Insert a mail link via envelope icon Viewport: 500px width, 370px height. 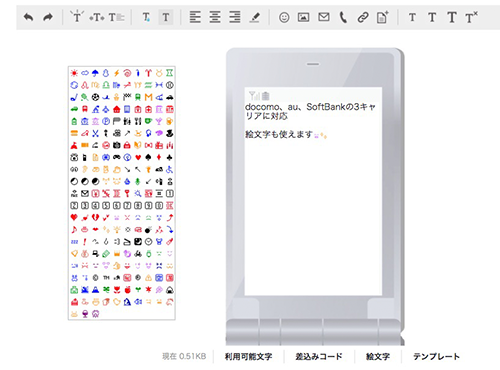tap(324, 17)
